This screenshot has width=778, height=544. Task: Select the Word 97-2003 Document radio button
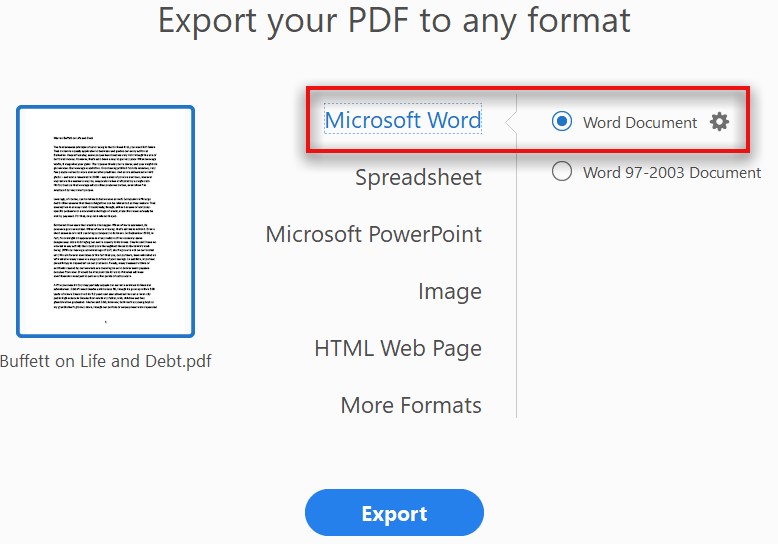562,171
